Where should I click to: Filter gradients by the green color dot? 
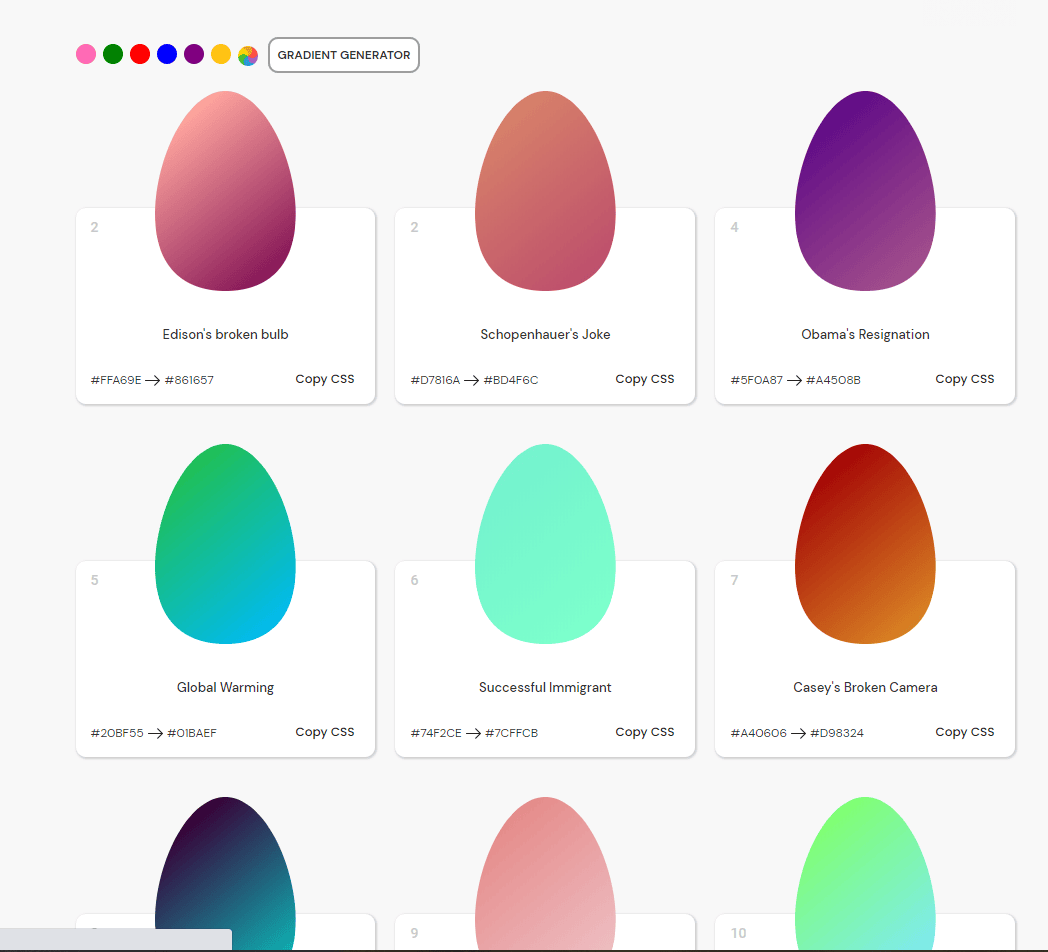pos(113,54)
